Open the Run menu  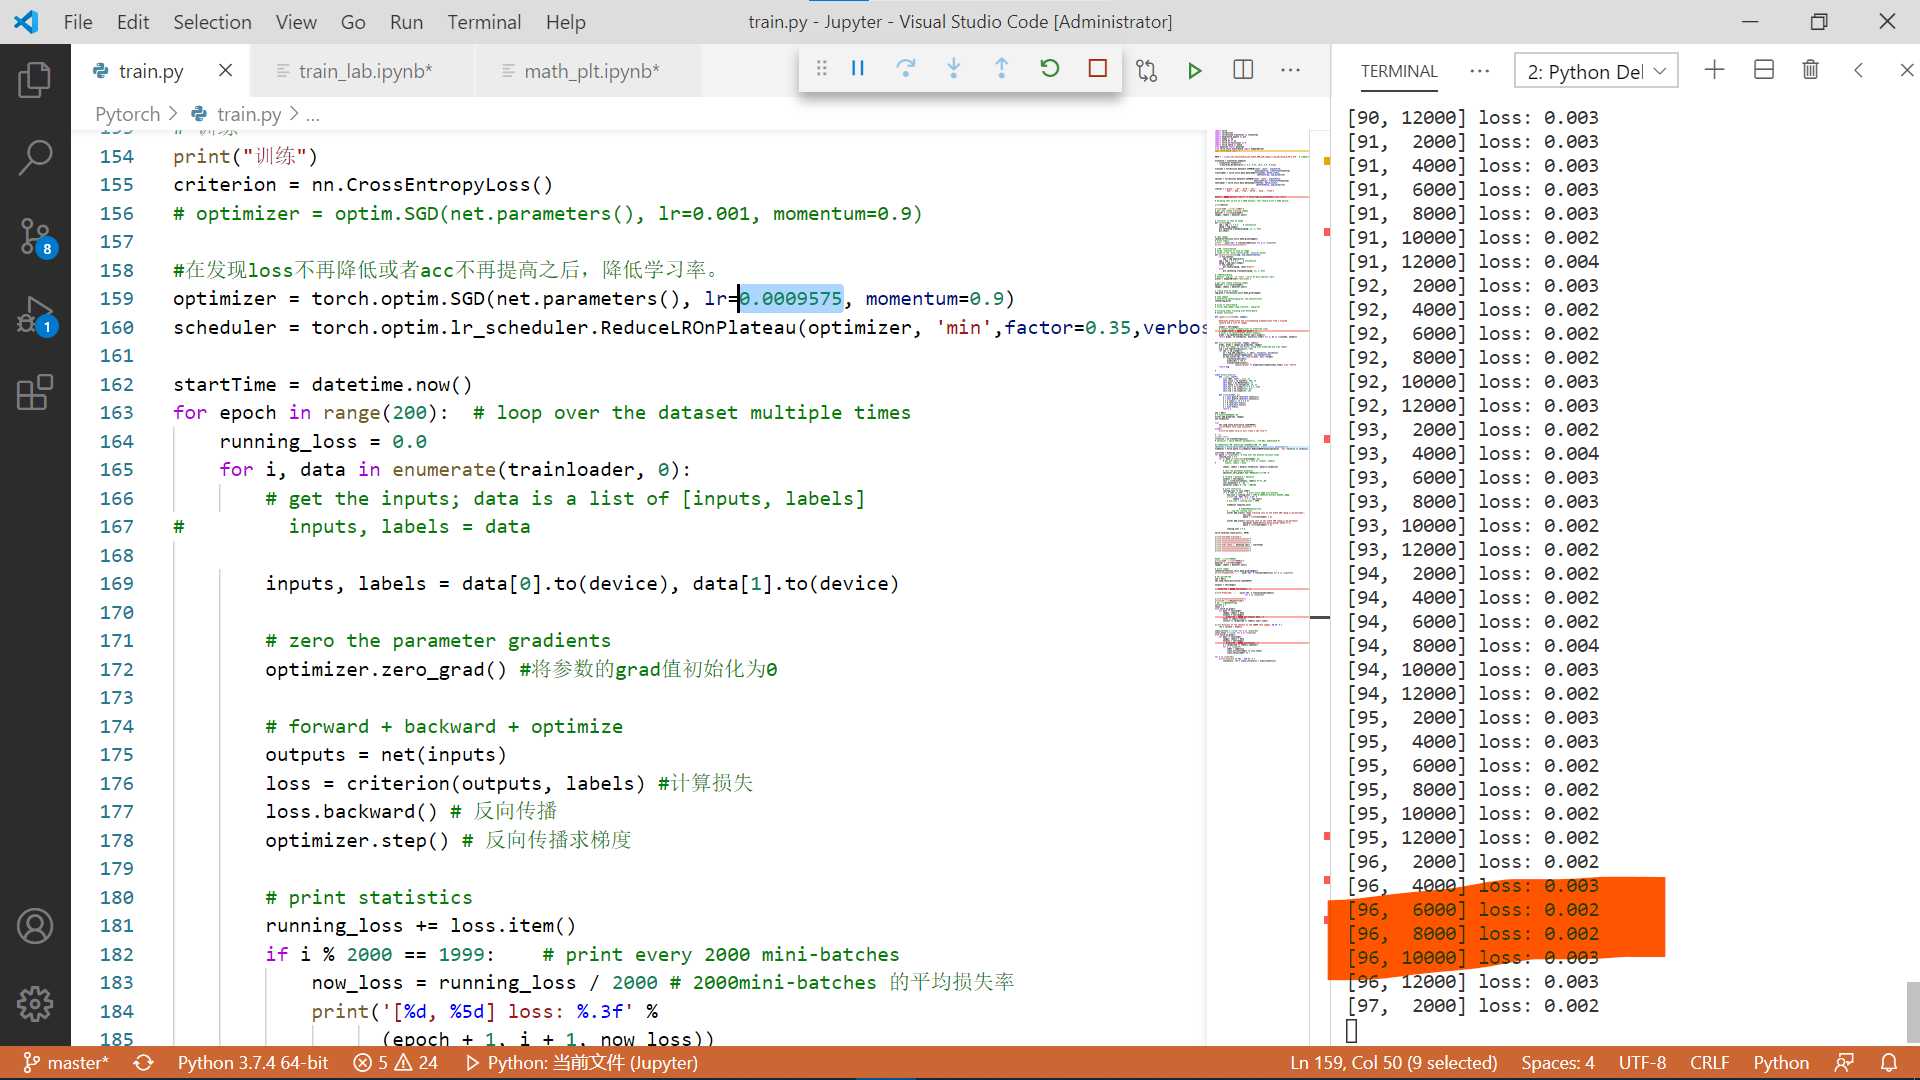coord(404,21)
